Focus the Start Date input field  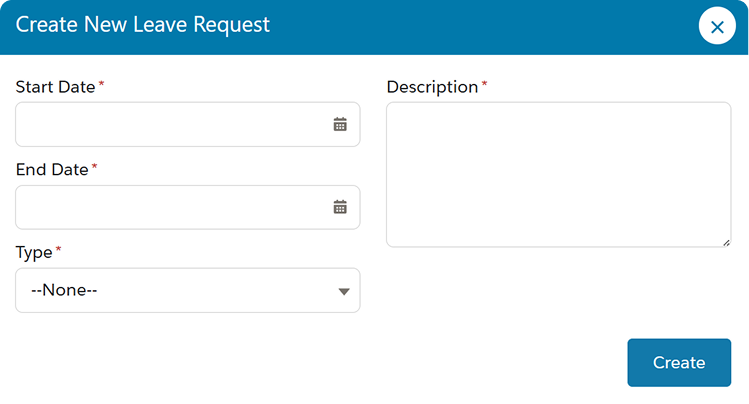[x=188, y=124]
